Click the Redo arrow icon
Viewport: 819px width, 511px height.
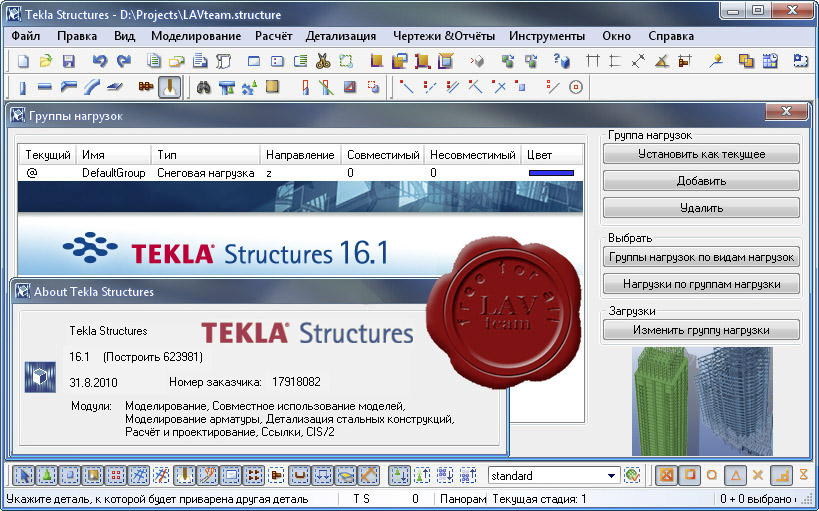coord(123,62)
